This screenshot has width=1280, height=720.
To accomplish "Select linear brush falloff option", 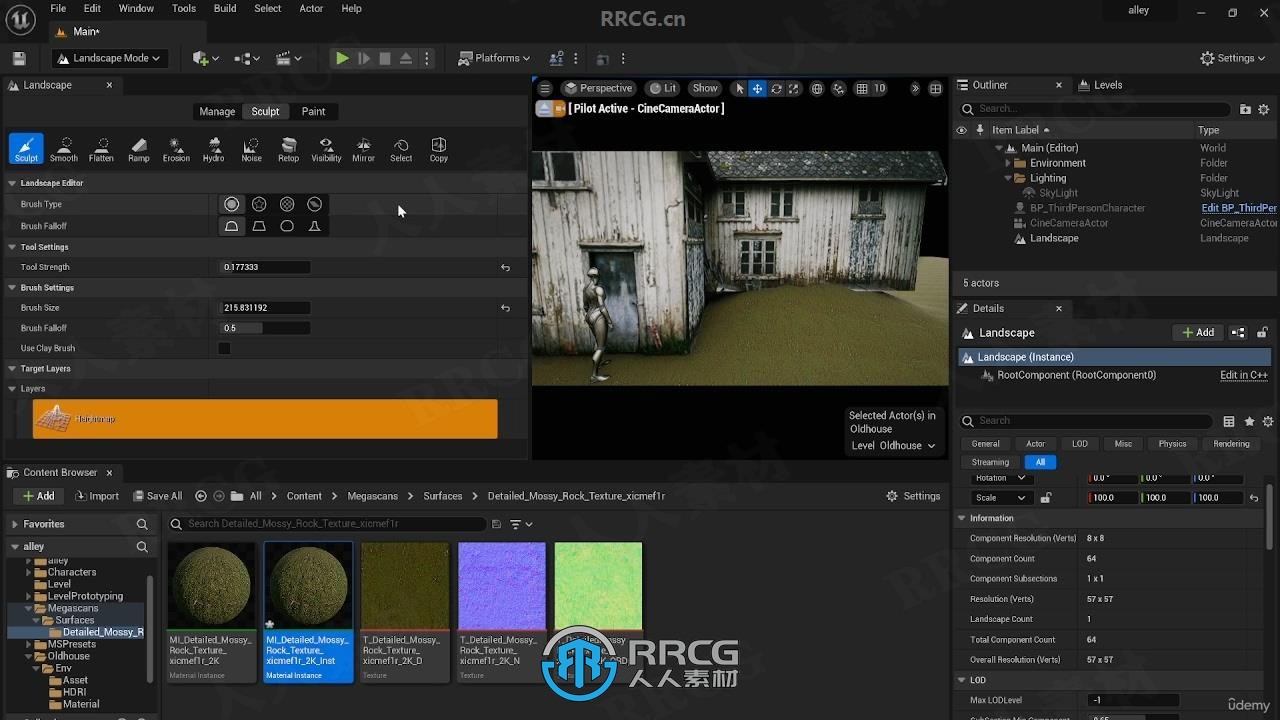I will coord(259,226).
